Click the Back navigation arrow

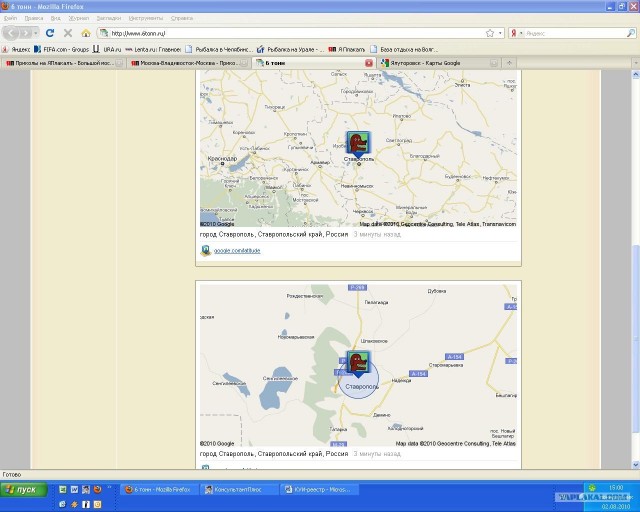pyautogui.click(x=11, y=33)
